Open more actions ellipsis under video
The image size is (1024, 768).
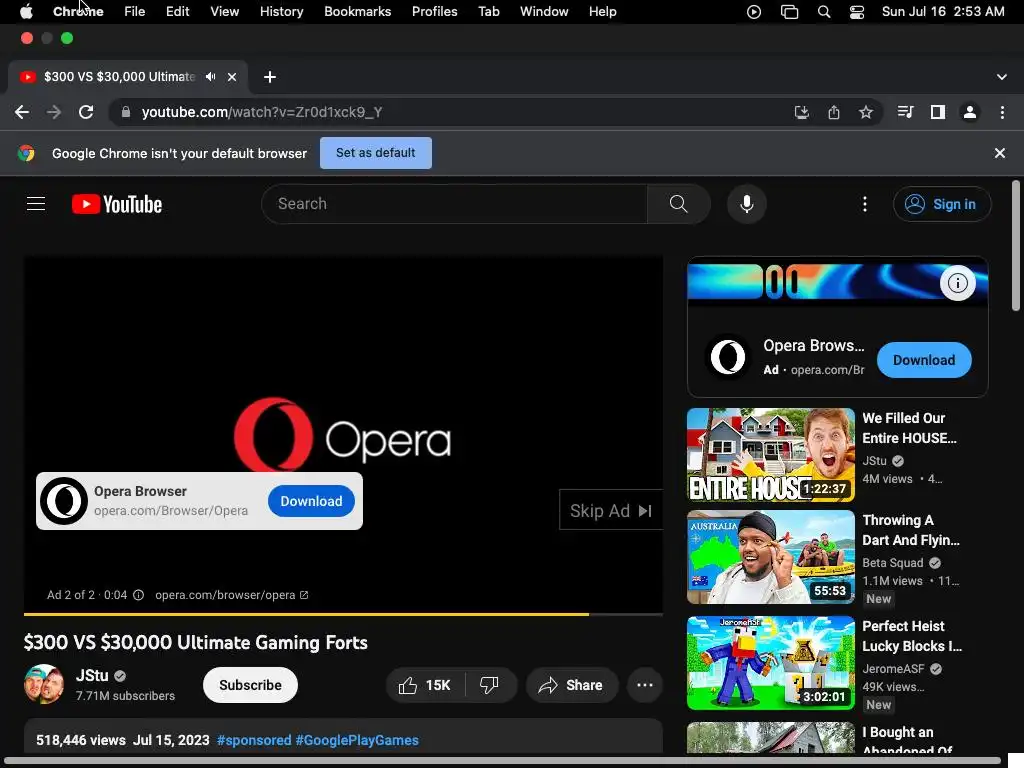645,685
